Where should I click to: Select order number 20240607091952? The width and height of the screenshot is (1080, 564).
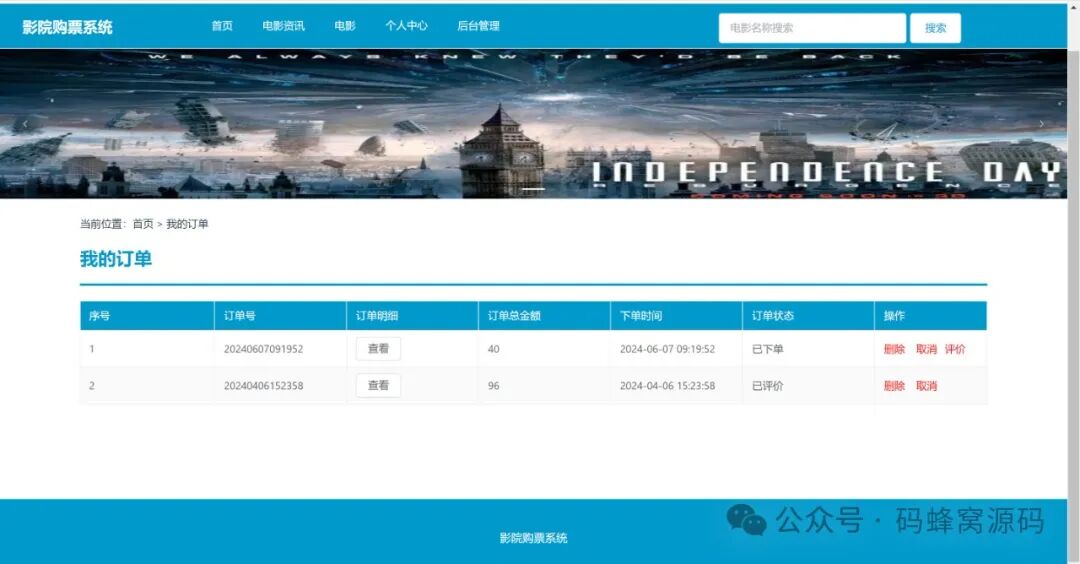(x=263, y=349)
